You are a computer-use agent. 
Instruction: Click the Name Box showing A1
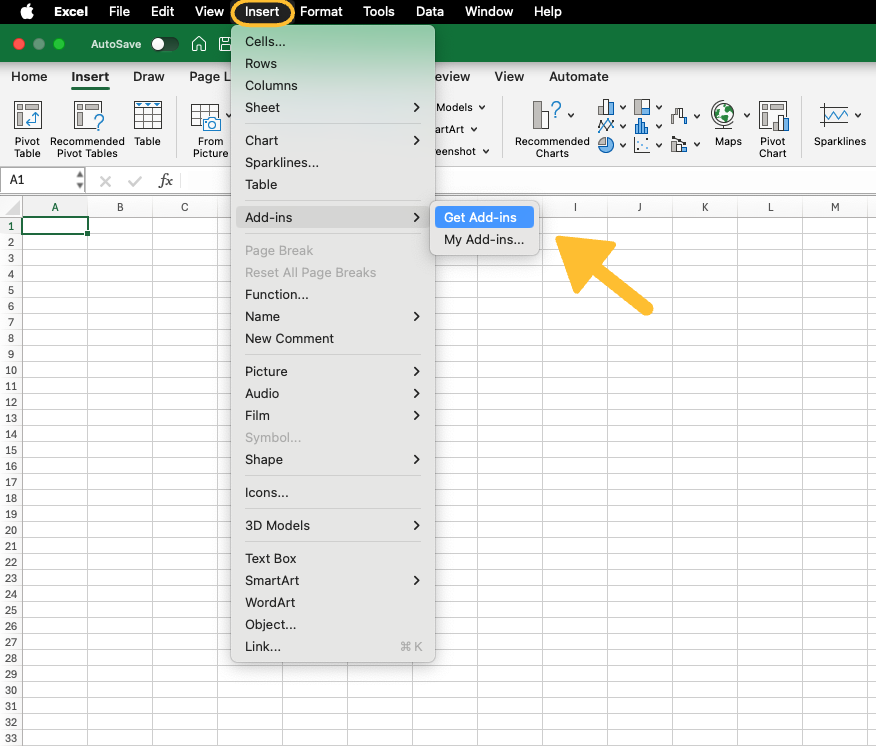click(38, 180)
